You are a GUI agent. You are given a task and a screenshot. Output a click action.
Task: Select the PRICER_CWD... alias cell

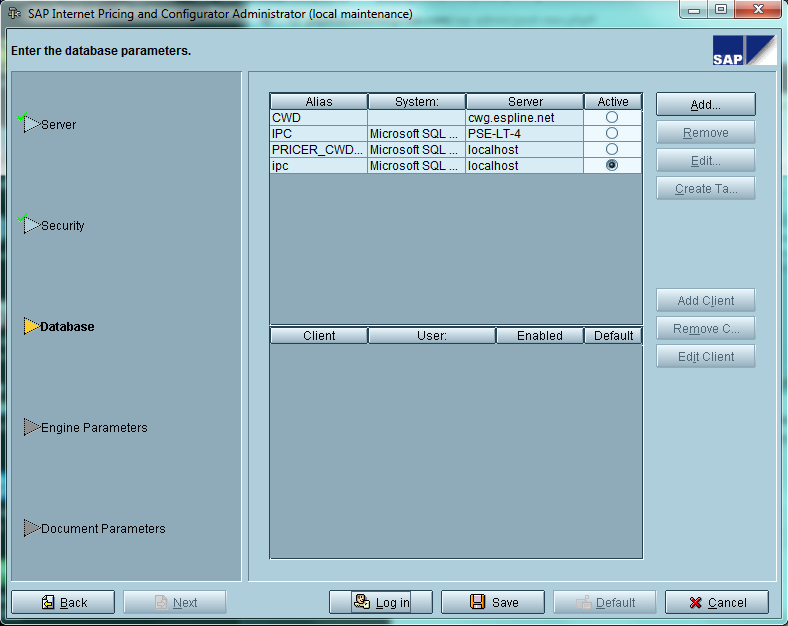click(319, 150)
